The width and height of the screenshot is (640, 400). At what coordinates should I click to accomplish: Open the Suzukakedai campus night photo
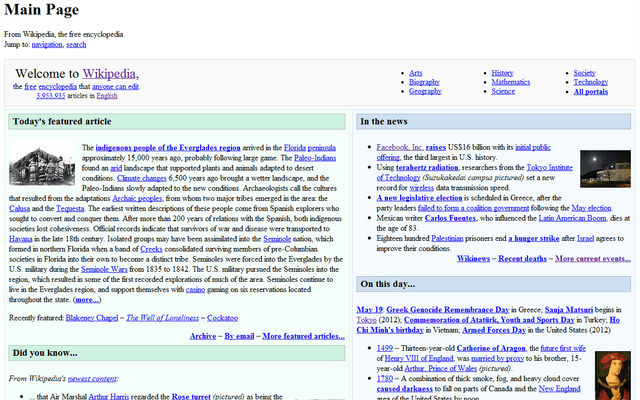pyautogui.click(x=605, y=169)
